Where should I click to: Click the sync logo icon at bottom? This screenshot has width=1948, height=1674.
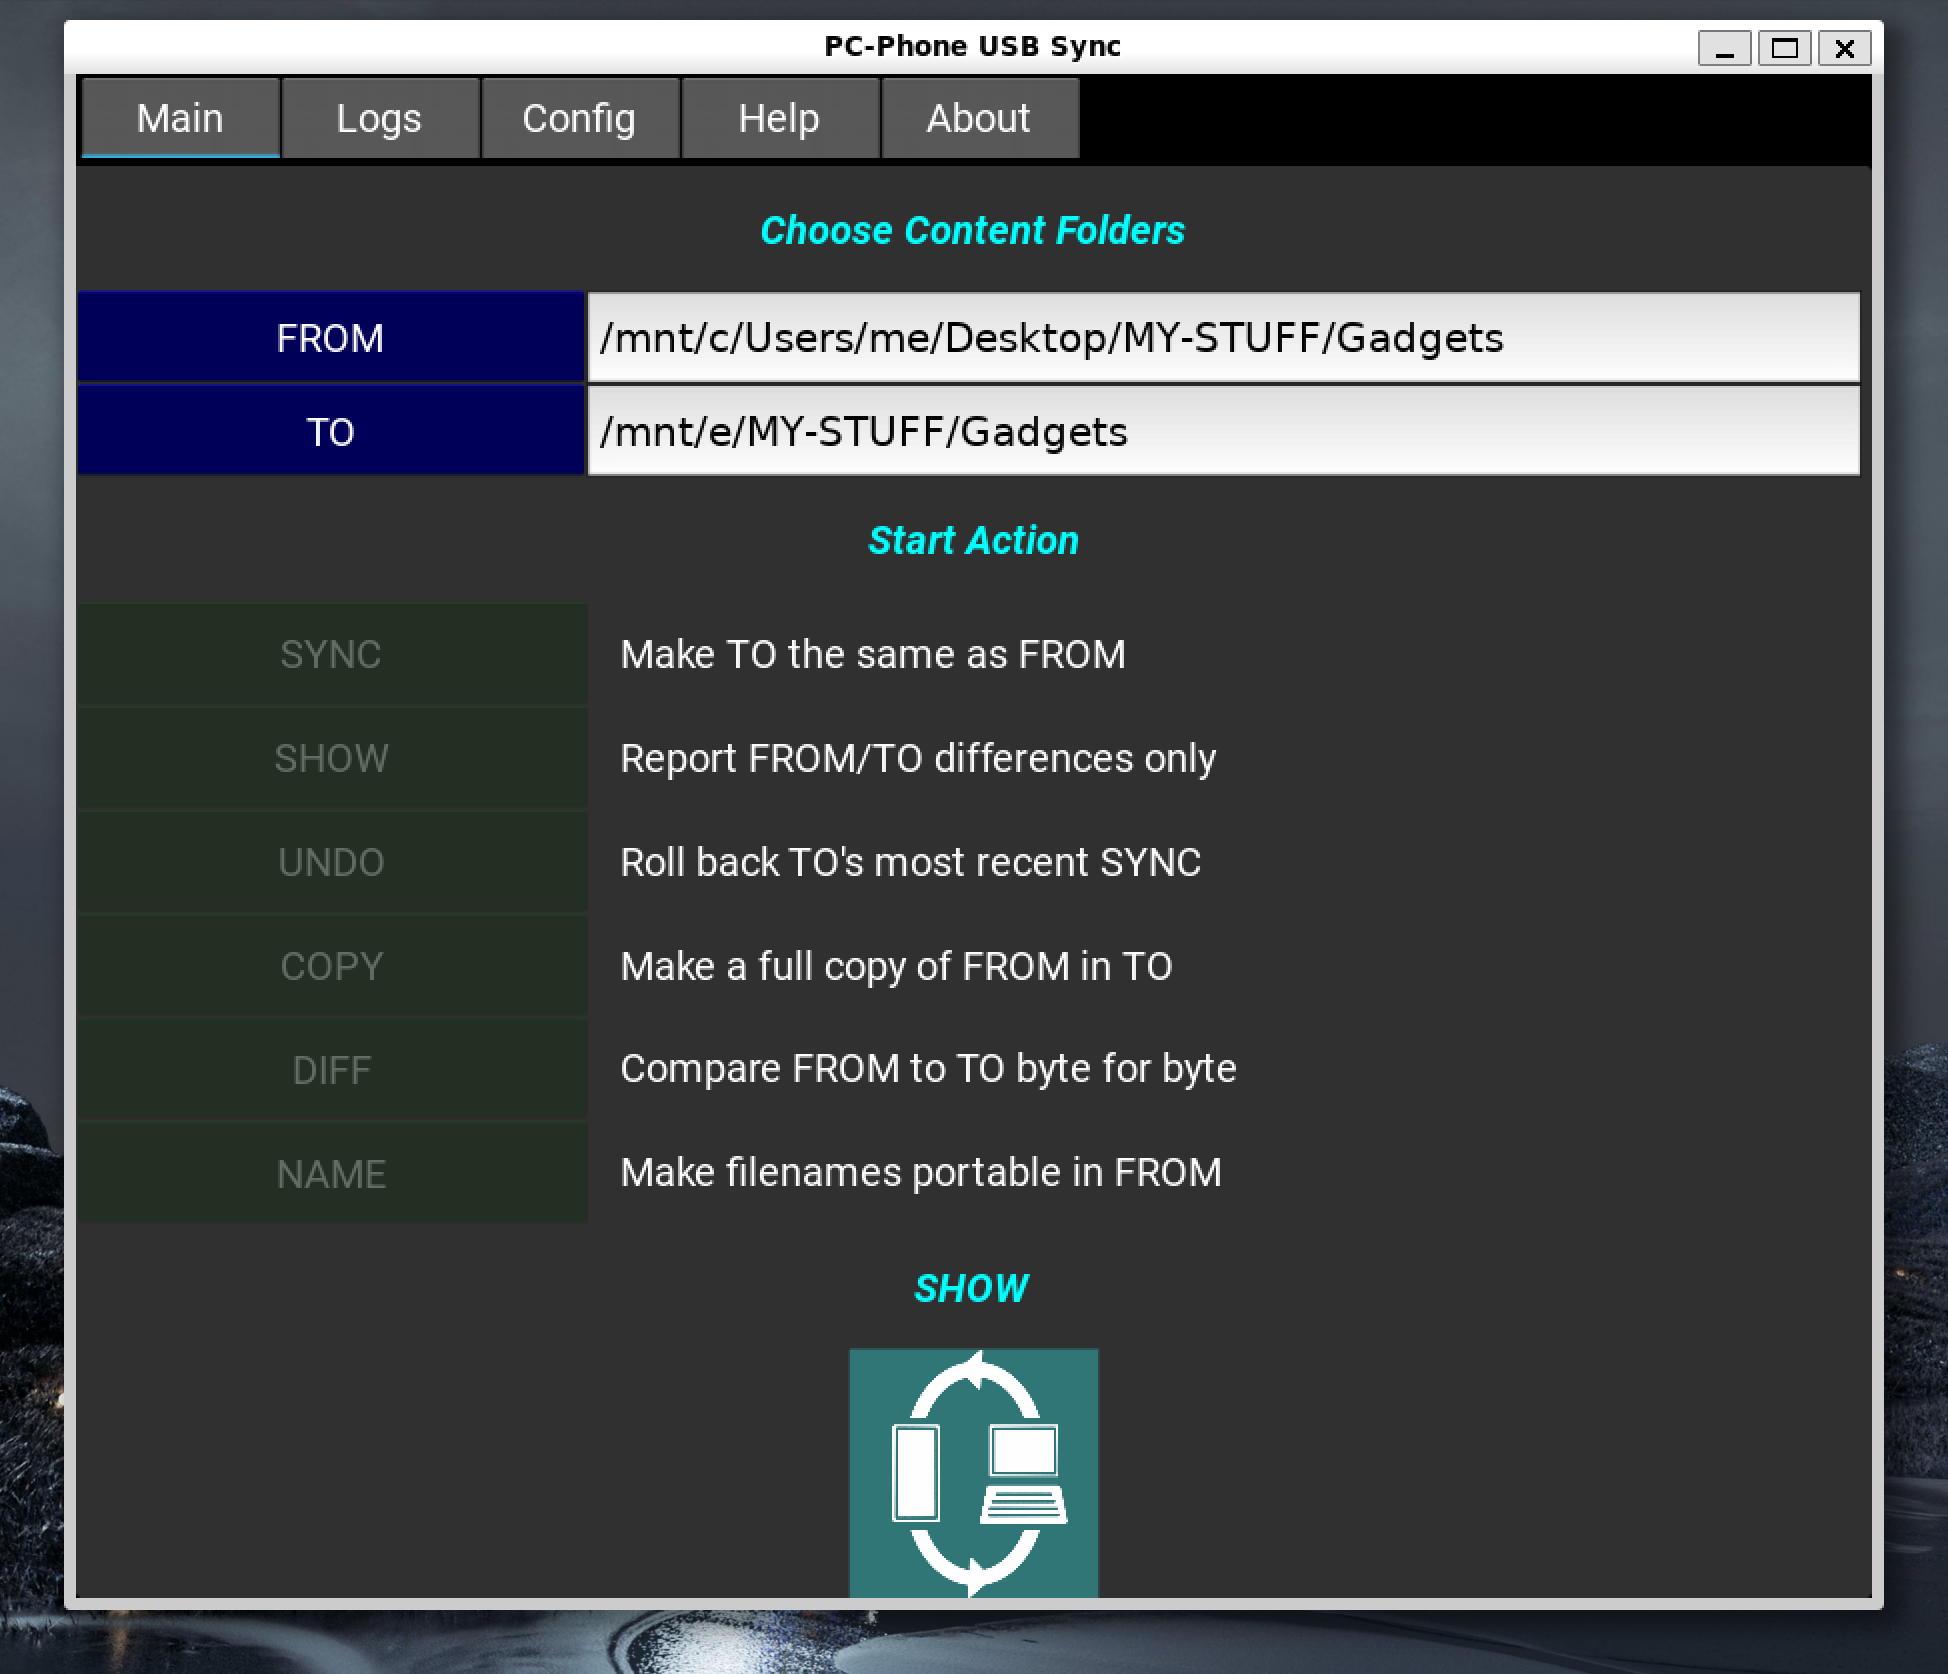click(x=973, y=1472)
